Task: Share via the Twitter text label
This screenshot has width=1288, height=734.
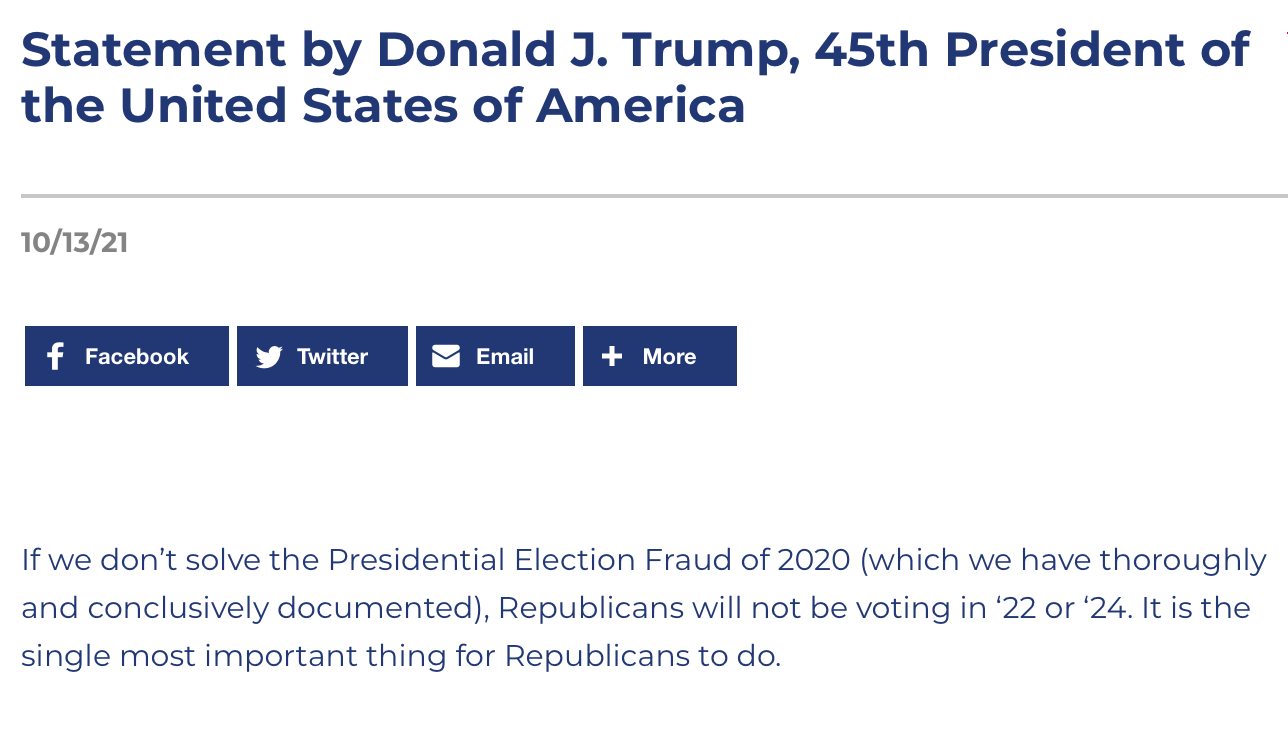Action: tap(332, 356)
